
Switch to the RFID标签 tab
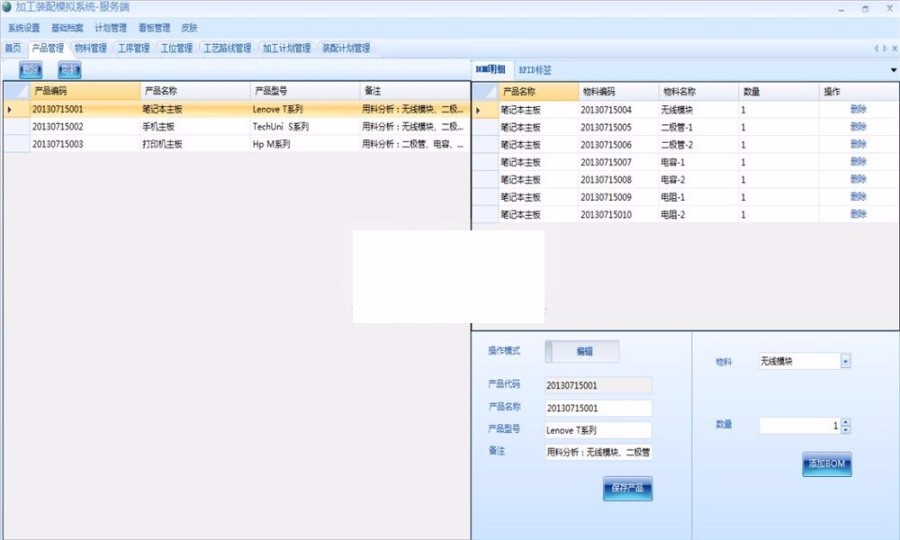coord(535,70)
